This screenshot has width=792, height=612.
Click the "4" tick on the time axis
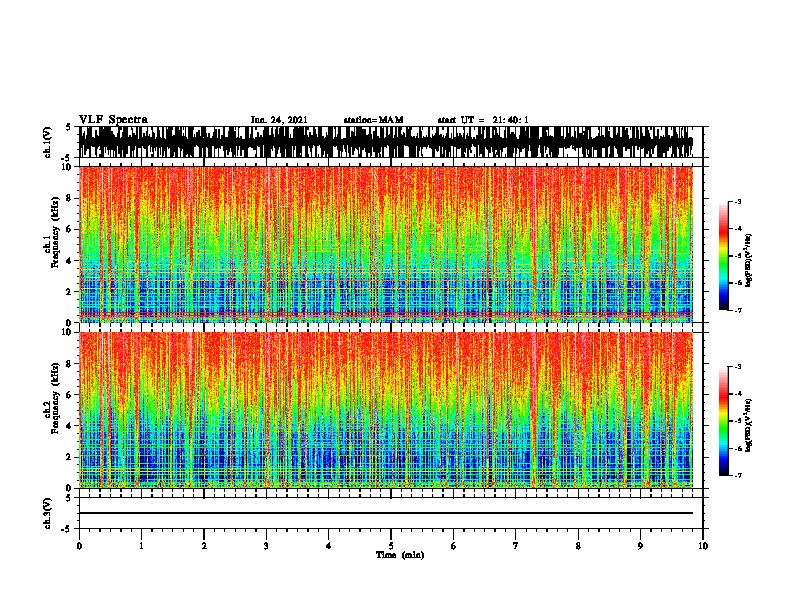click(329, 546)
